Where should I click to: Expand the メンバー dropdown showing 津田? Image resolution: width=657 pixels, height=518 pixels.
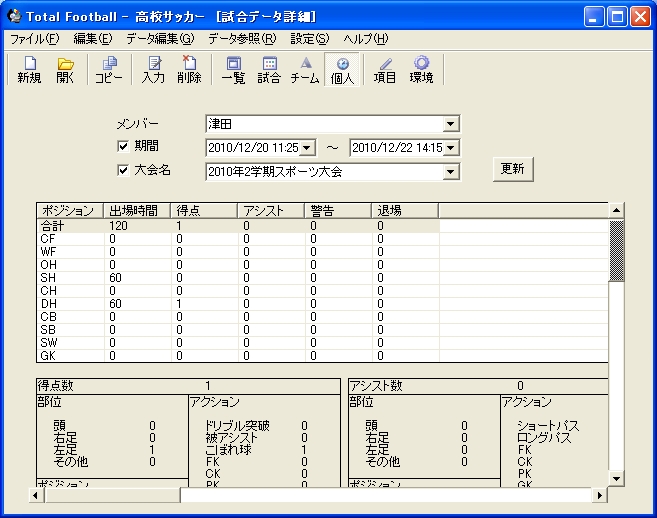click(450, 124)
